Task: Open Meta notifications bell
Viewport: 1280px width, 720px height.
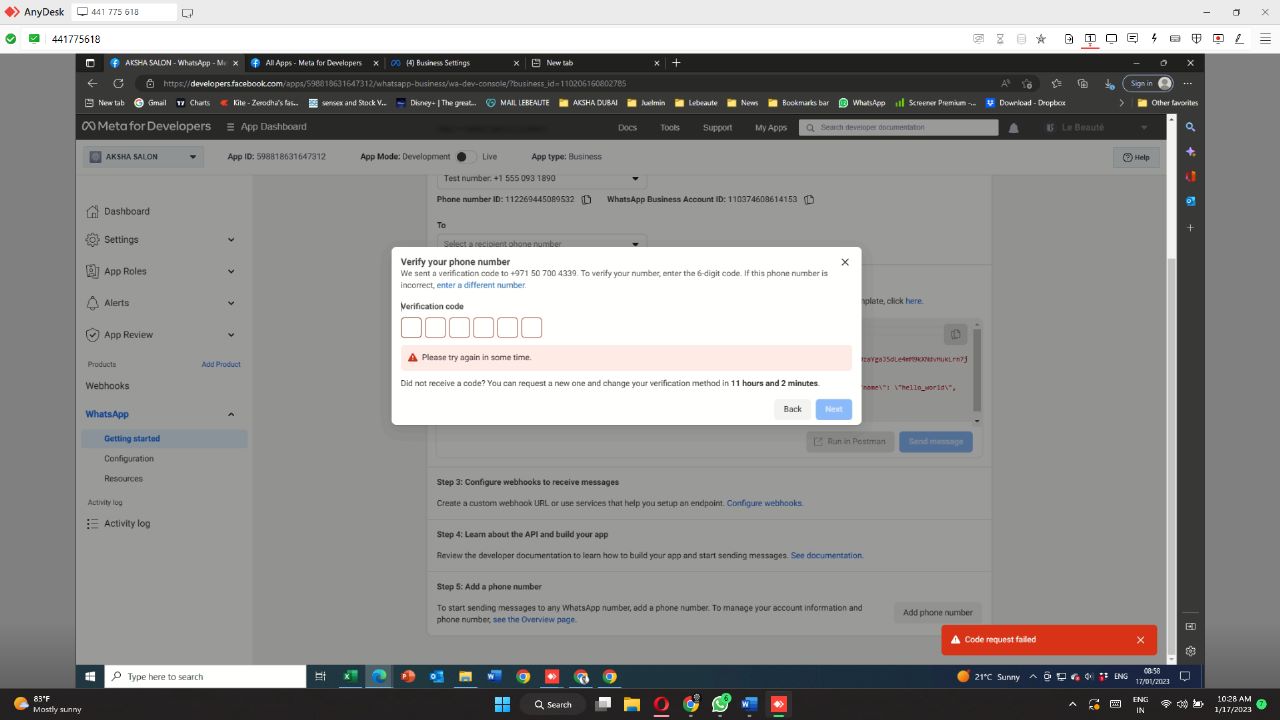Action: [1013, 128]
